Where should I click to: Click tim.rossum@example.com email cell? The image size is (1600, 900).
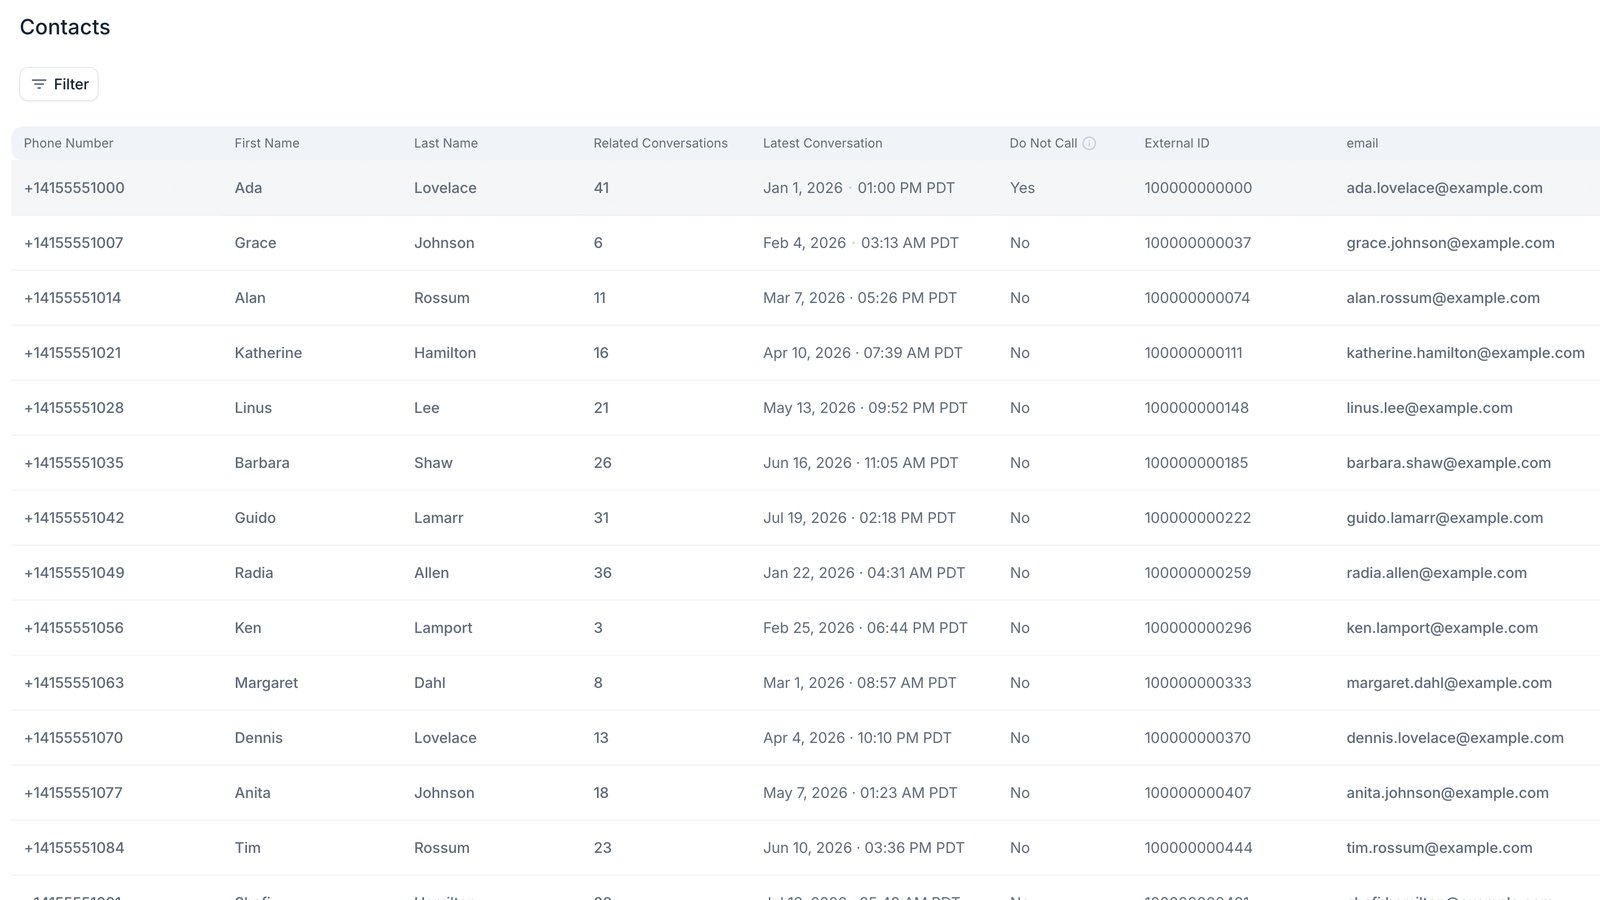[1439, 848]
